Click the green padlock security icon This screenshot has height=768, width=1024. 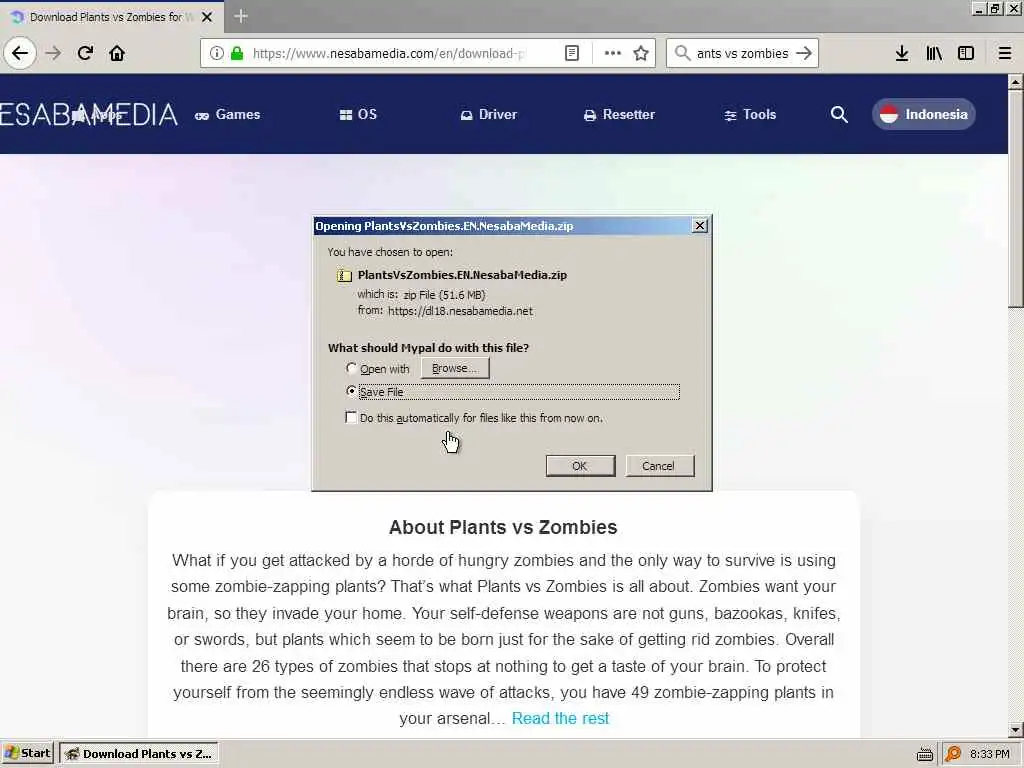(x=237, y=53)
